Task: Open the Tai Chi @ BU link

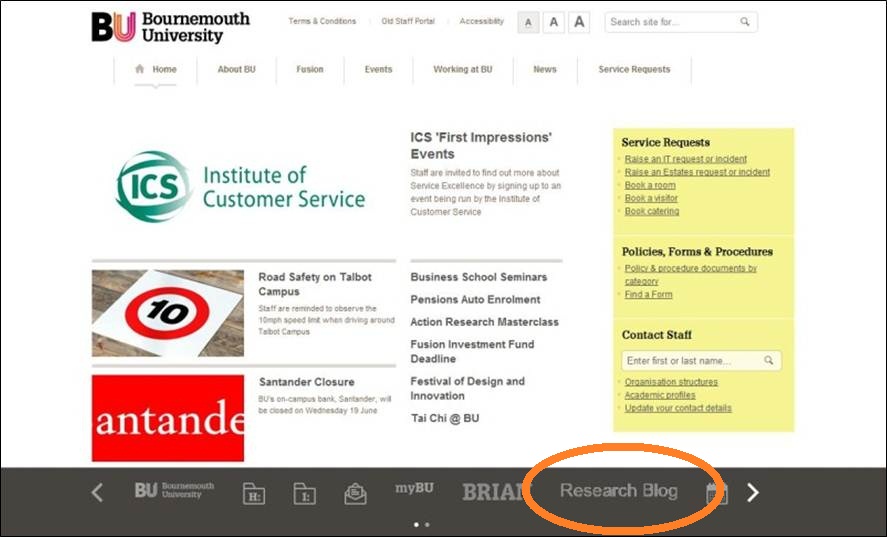Action: click(x=445, y=418)
